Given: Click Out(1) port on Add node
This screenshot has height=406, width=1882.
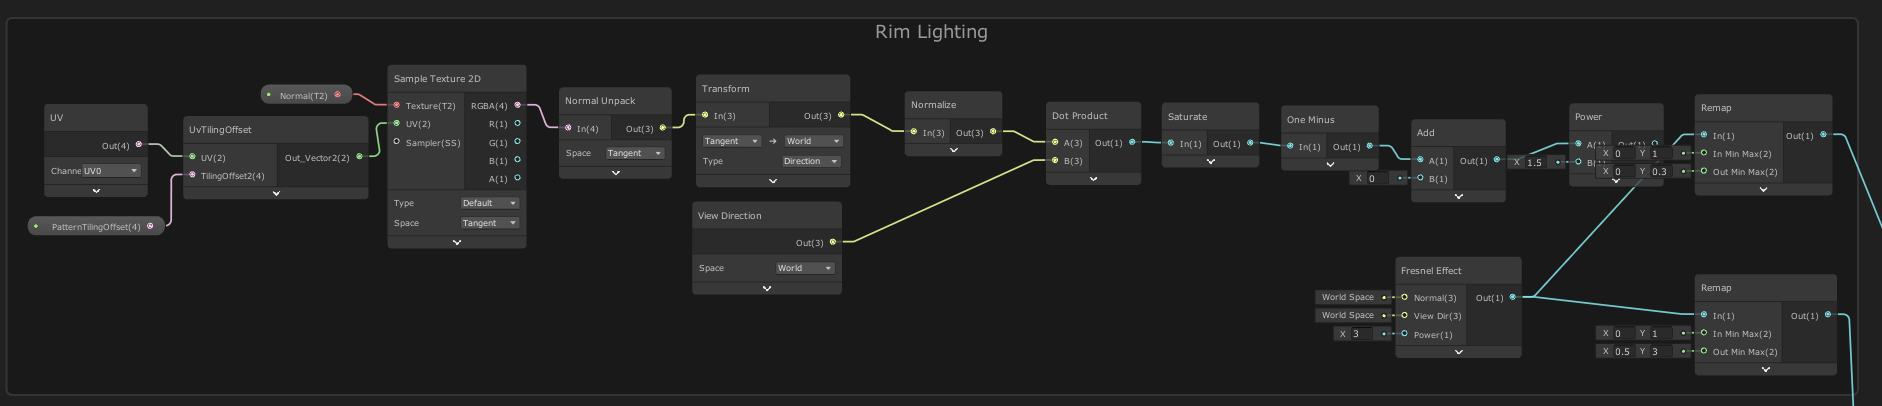Looking at the screenshot, I should 1497,160.
